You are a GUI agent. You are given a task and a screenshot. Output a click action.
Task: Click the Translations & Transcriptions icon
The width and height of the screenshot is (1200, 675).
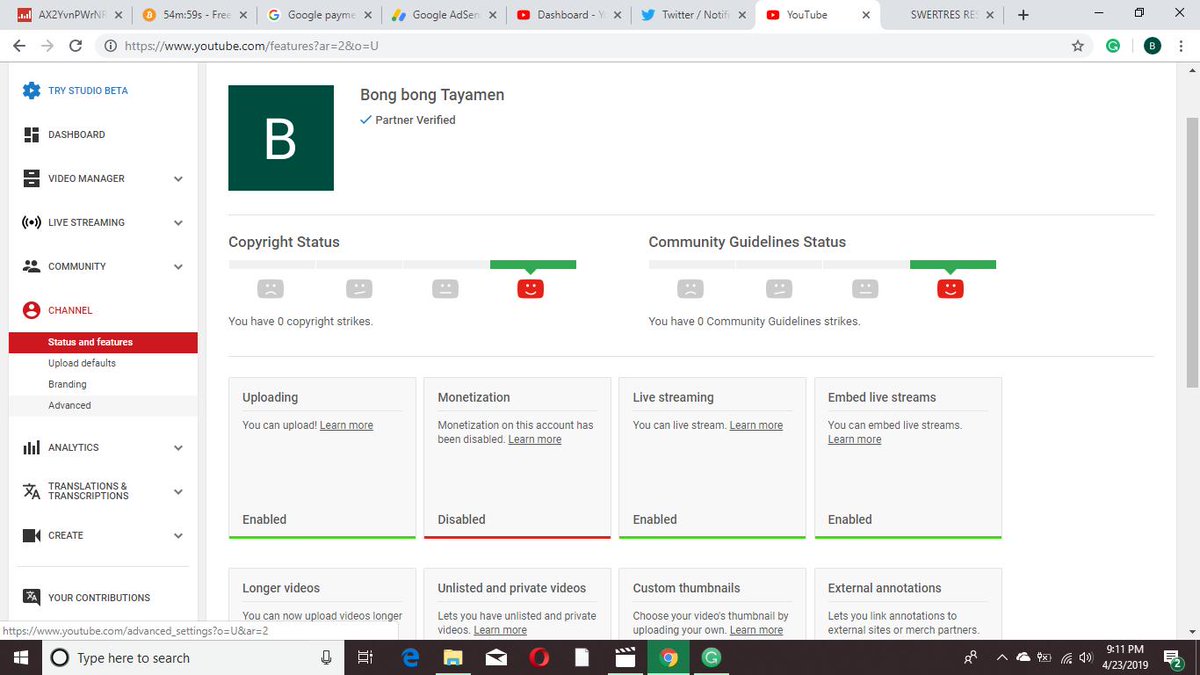[x=31, y=491]
